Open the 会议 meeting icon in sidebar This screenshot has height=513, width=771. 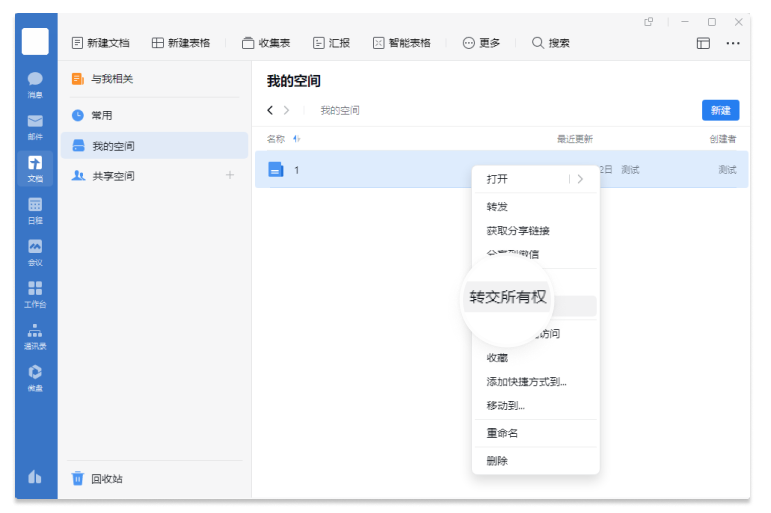(x=35, y=250)
